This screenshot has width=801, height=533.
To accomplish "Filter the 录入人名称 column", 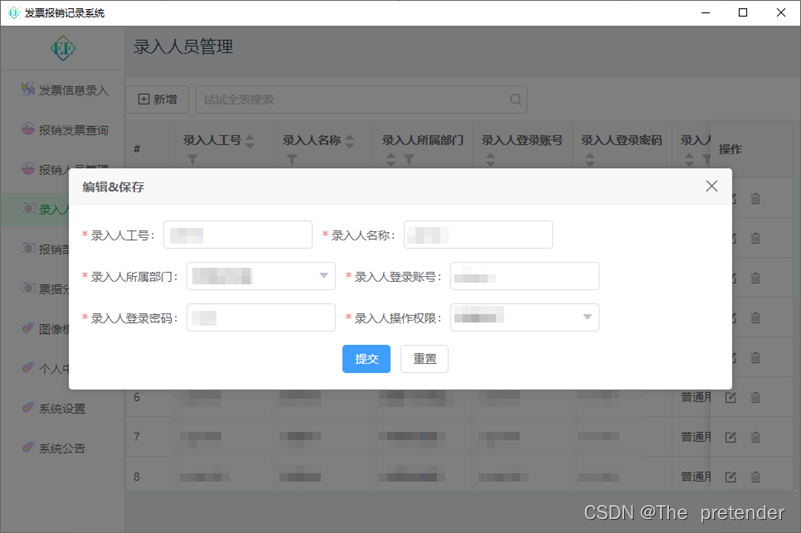I will (292, 159).
